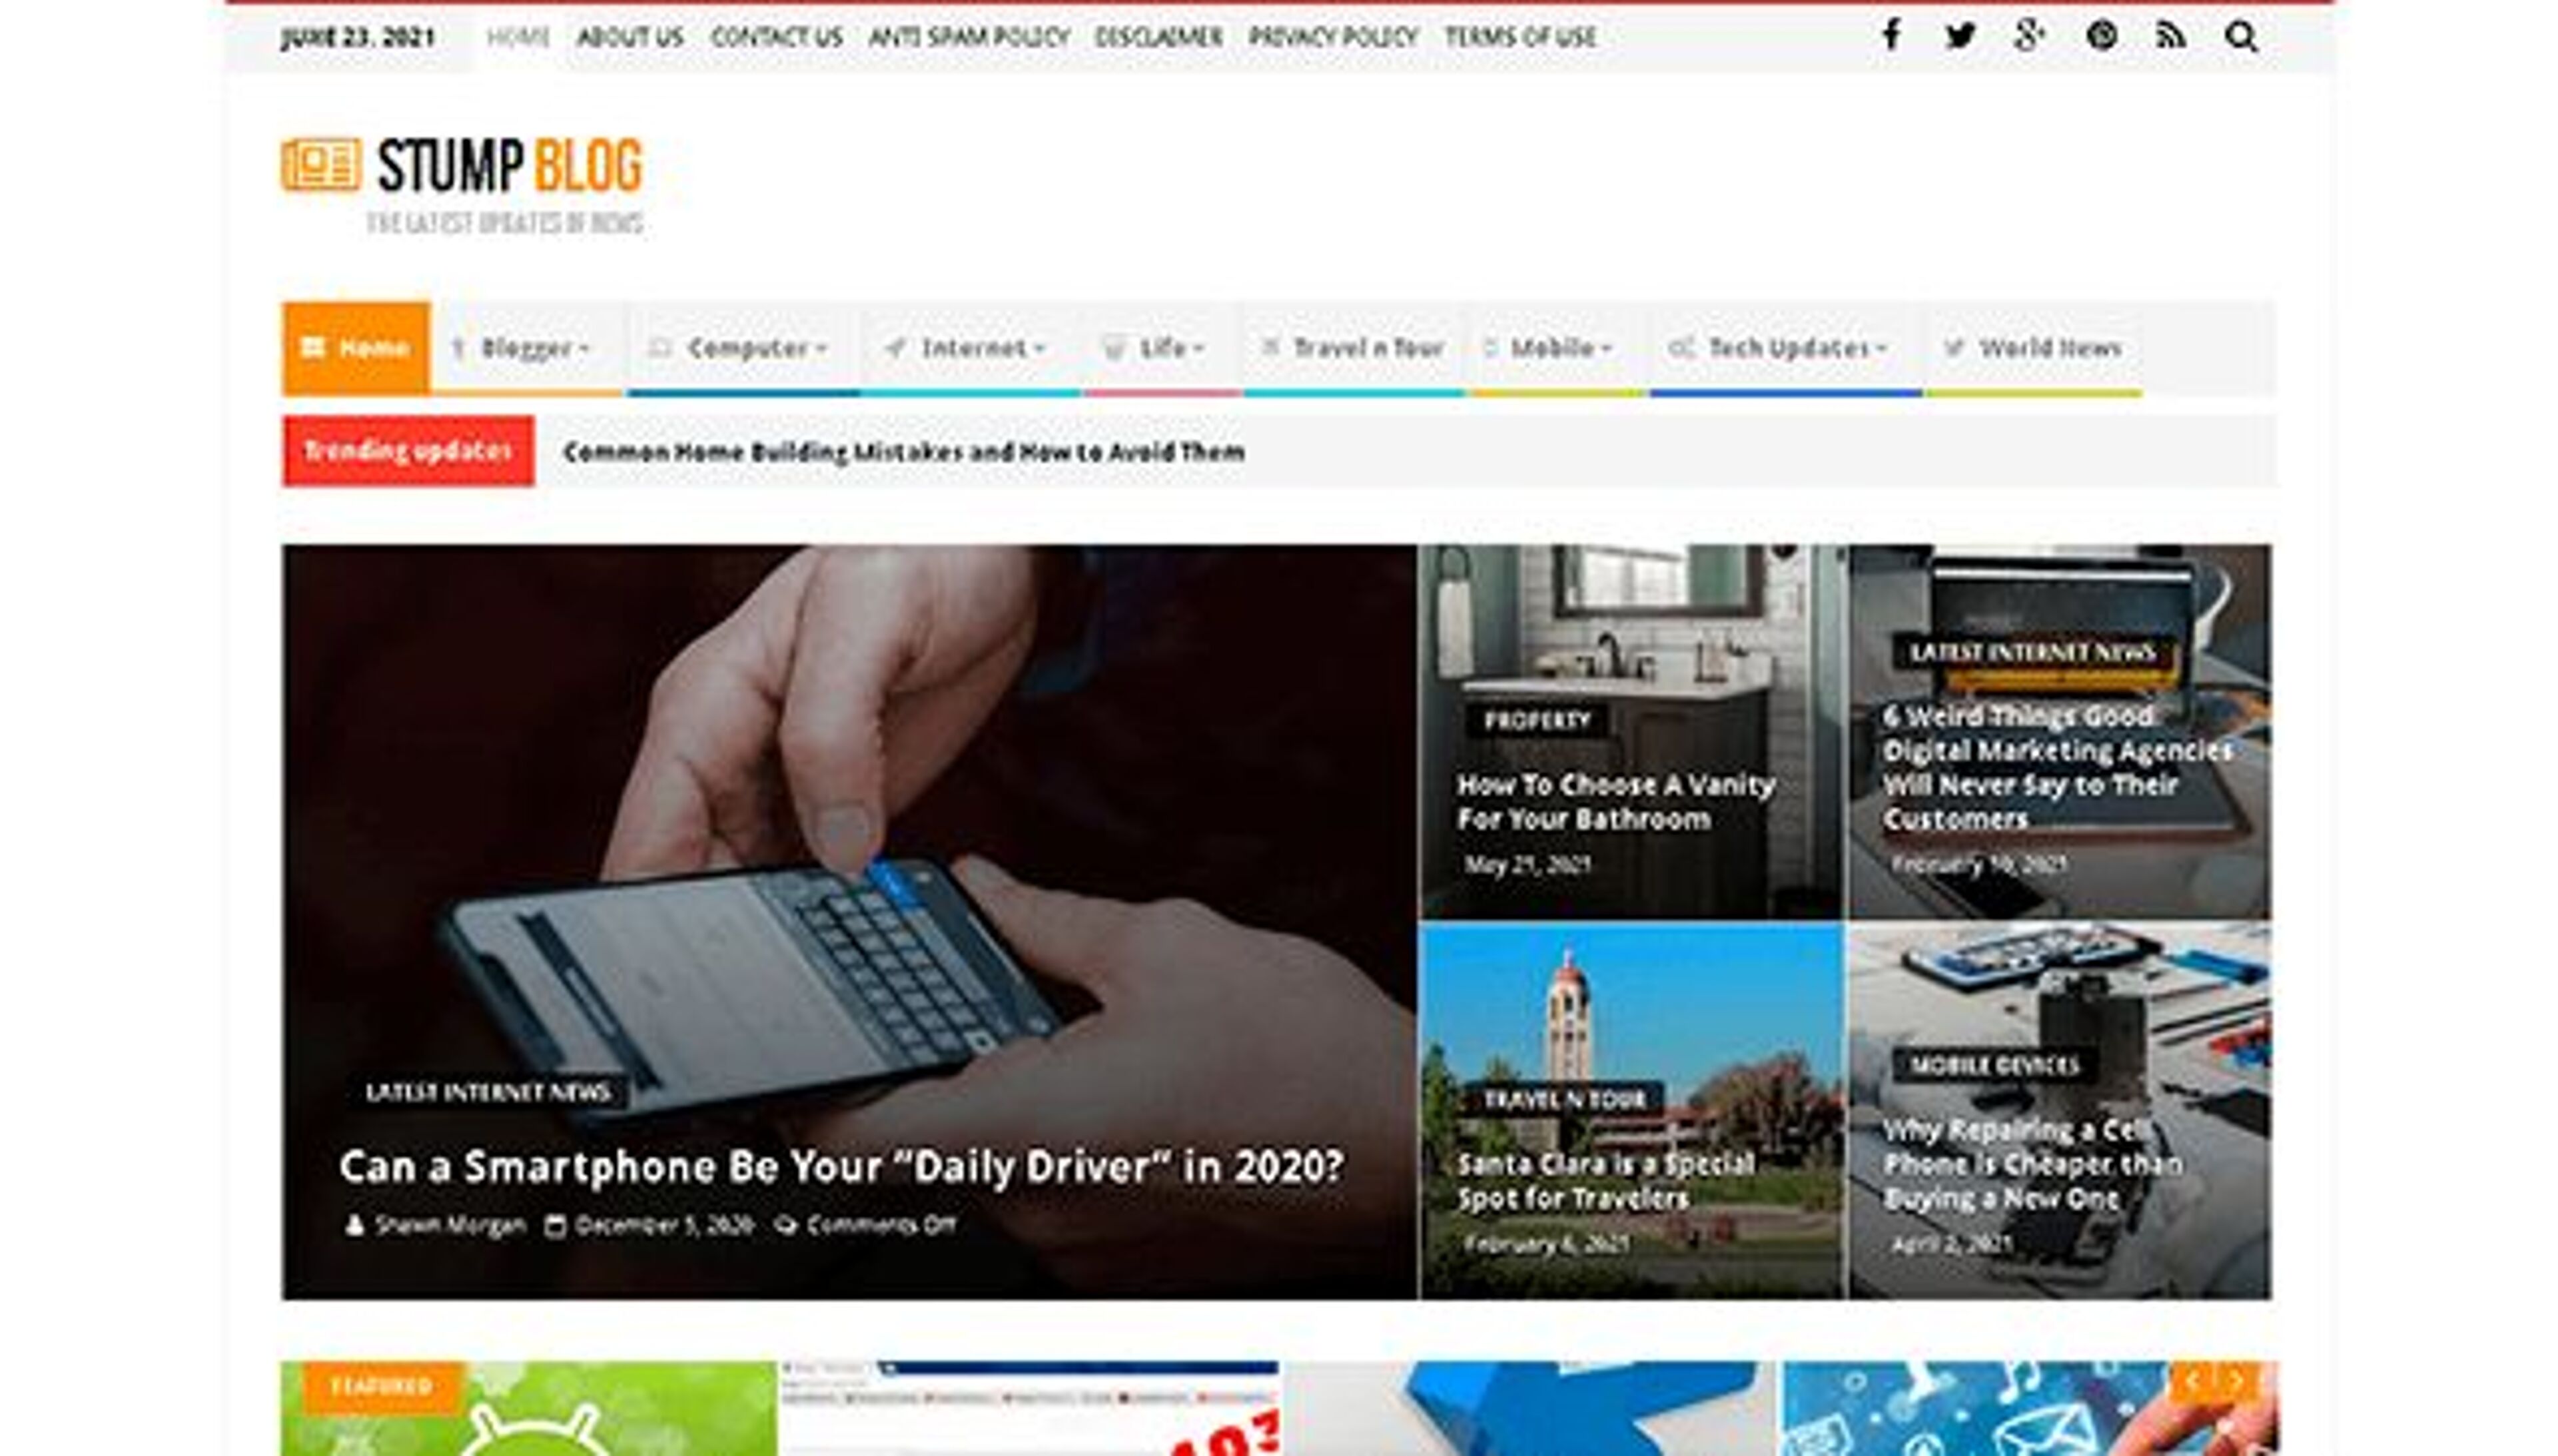Open the Privacy Policy link

(x=1333, y=37)
